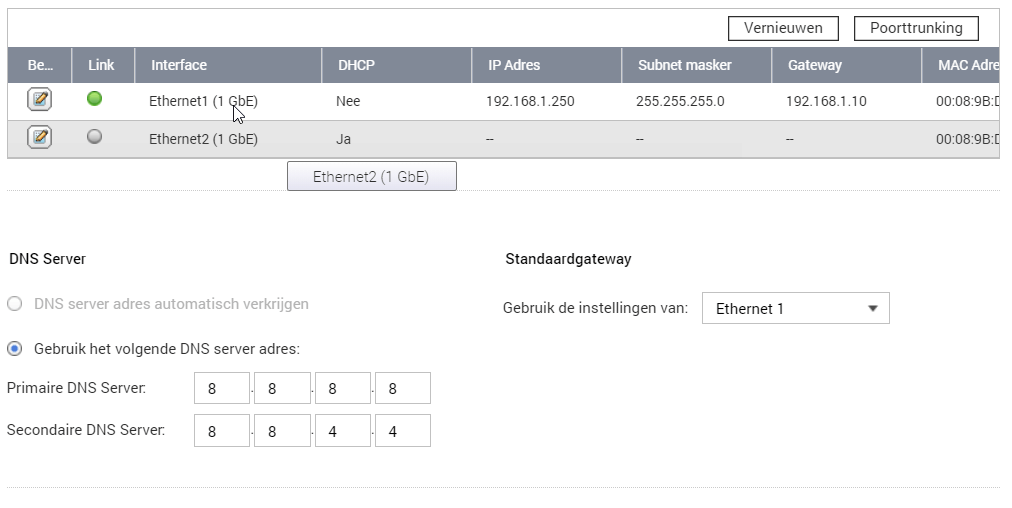Open the Poorttrunking settings
The width and height of the screenshot is (1012, 508).
(x=915, y=28)
